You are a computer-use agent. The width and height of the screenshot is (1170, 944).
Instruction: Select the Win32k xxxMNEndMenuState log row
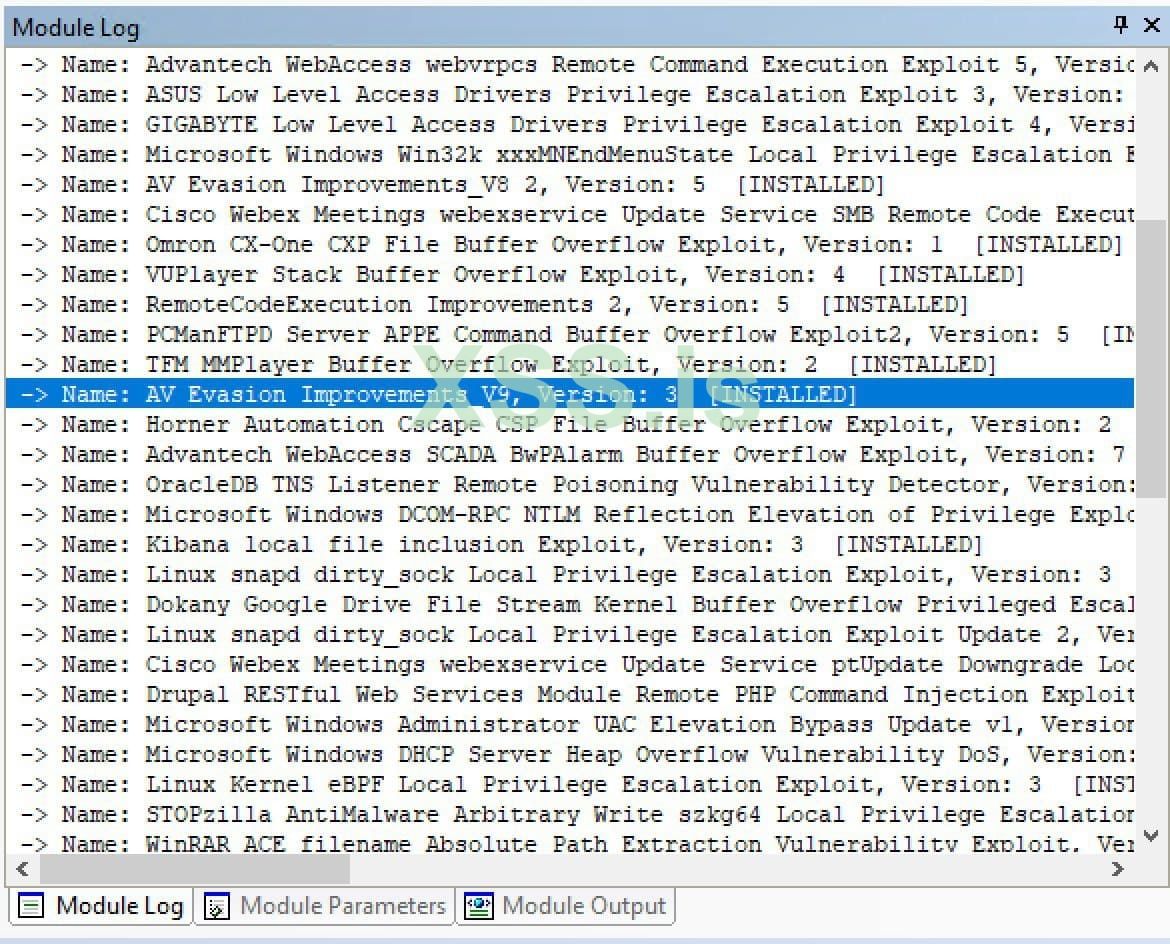tap(570, 154)
